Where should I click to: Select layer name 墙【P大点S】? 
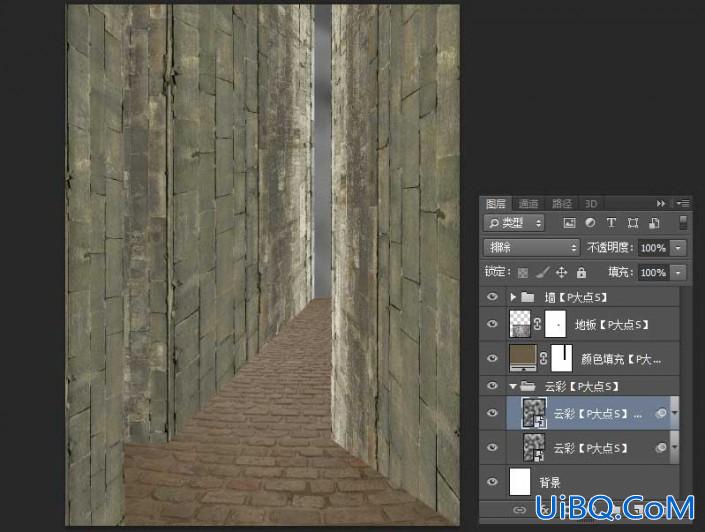(x=576, y=297)
